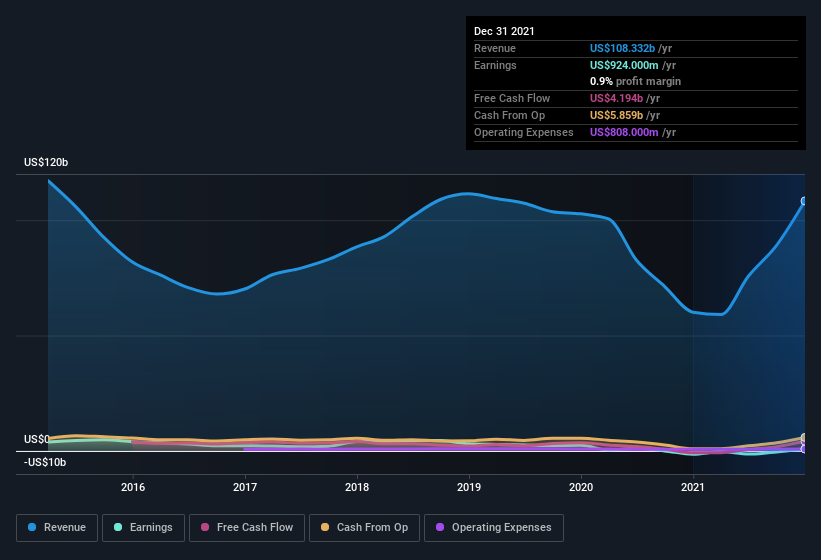Viewport: 821px width, 560px height.
Task: Click the 2017 x-axis label
Action: point(245,487)
